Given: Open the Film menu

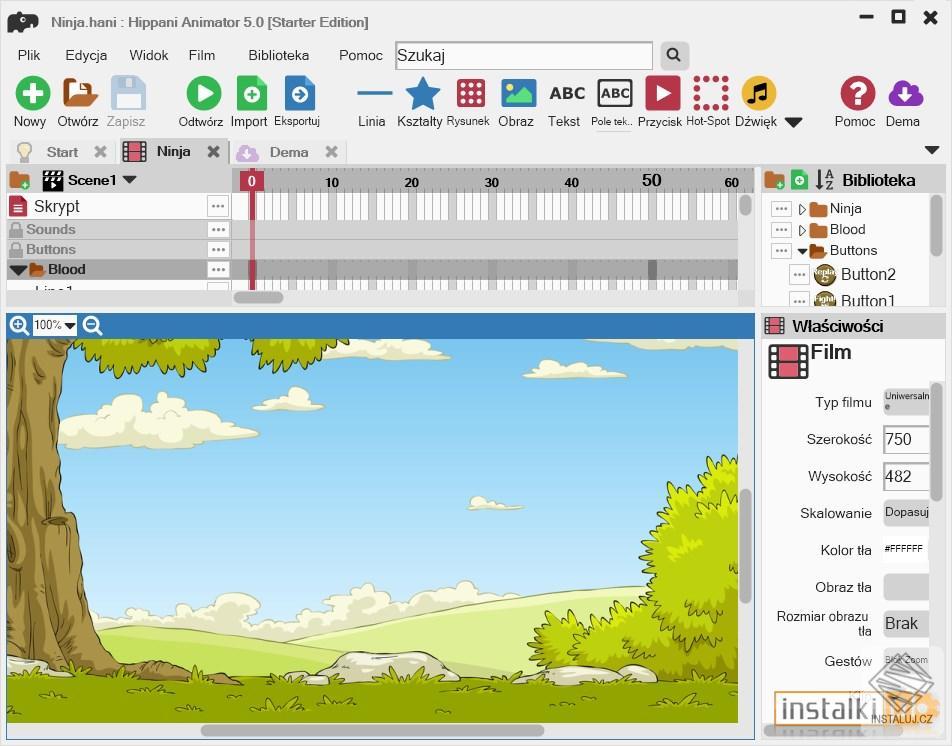Looking at the screenshot, I should (202, 55).
